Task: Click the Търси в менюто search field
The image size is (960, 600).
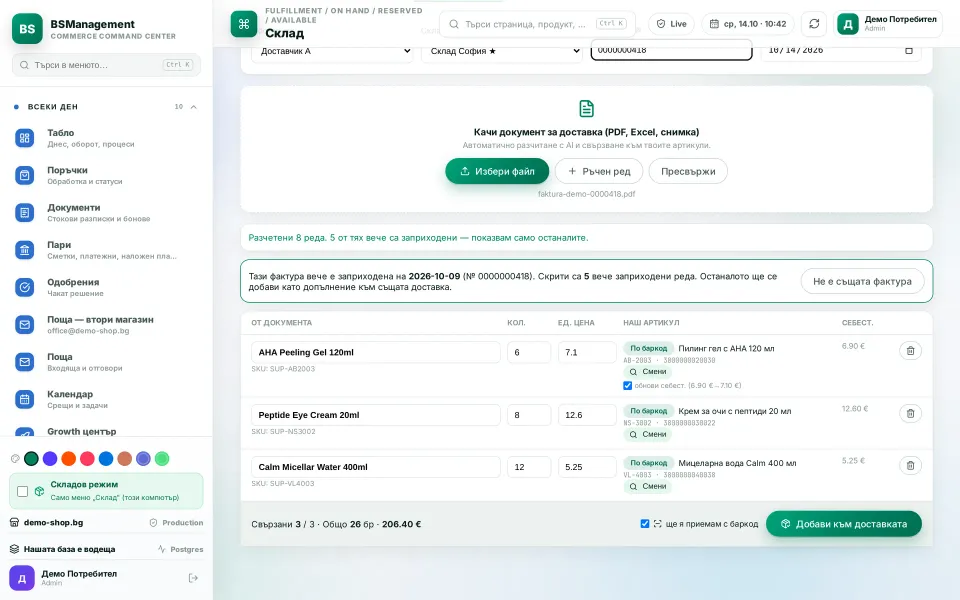Action: (107, 65)
